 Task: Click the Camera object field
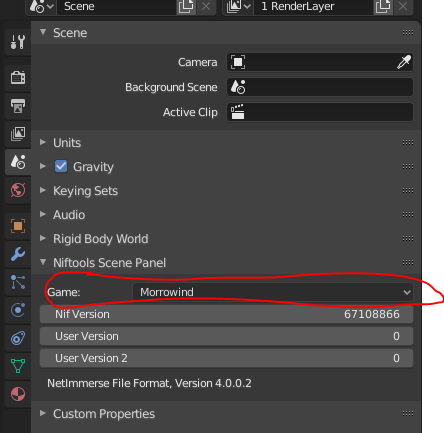point(320,62)
